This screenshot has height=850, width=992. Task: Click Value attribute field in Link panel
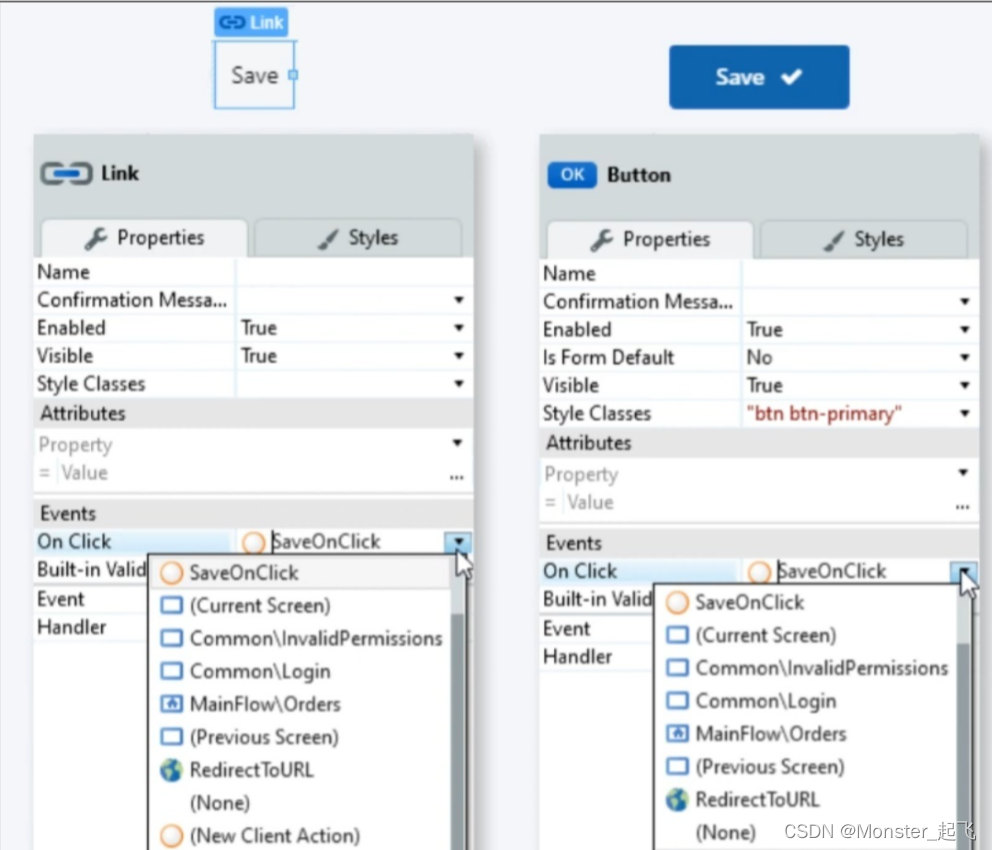point(252,473)
